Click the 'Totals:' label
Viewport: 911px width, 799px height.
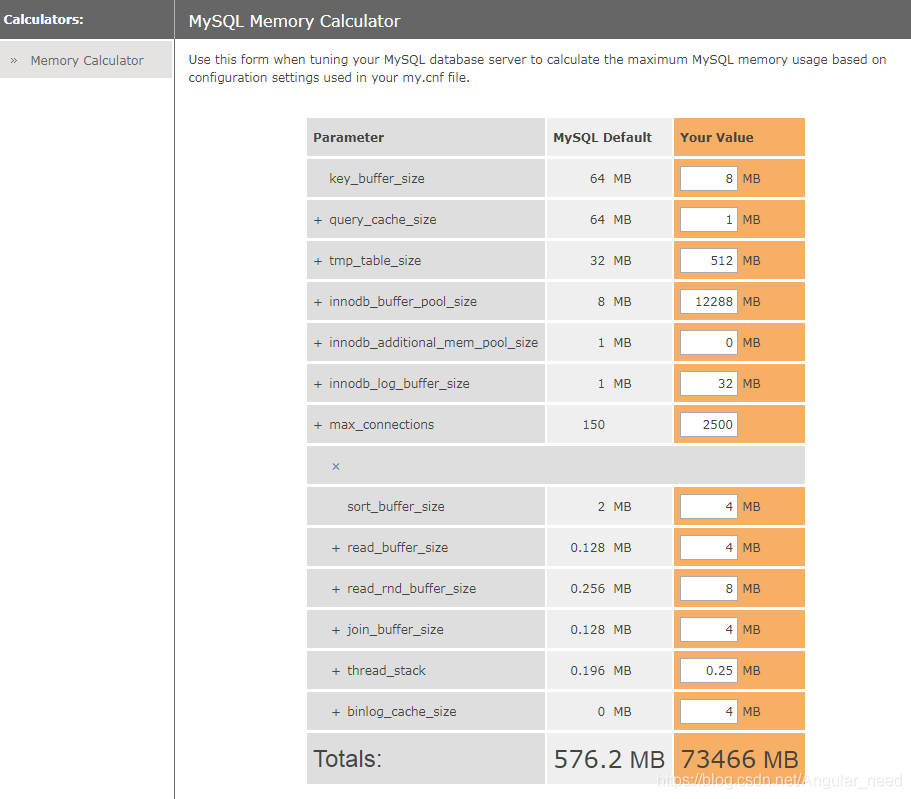(x=347, y=759)
